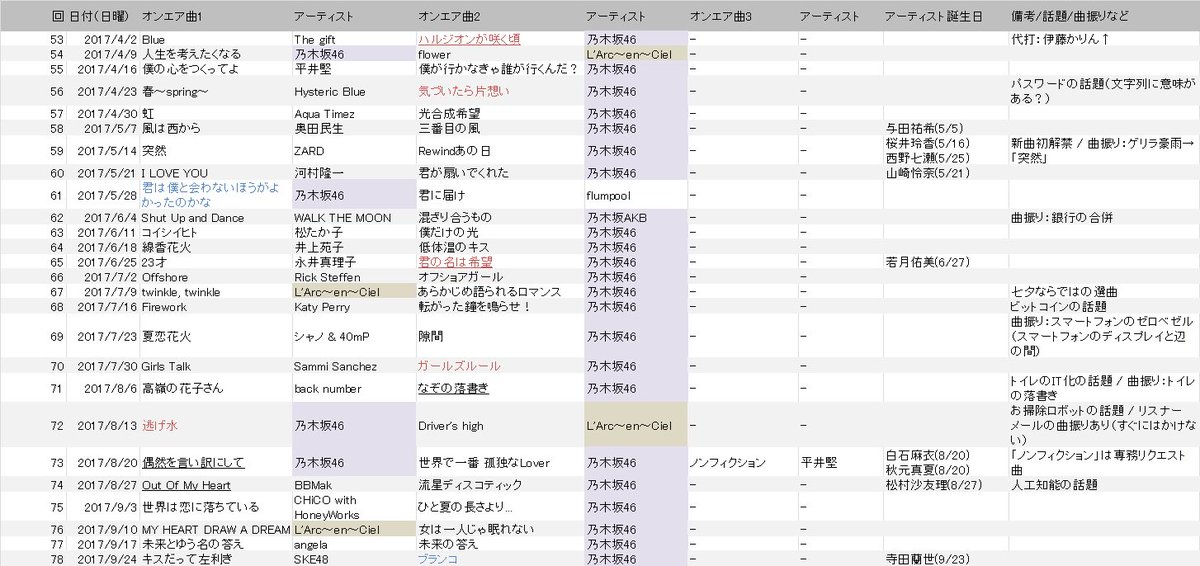Select the red 'ガールズルール' cell
This screenshot has width=1200, height=566.
coord(459,367)
